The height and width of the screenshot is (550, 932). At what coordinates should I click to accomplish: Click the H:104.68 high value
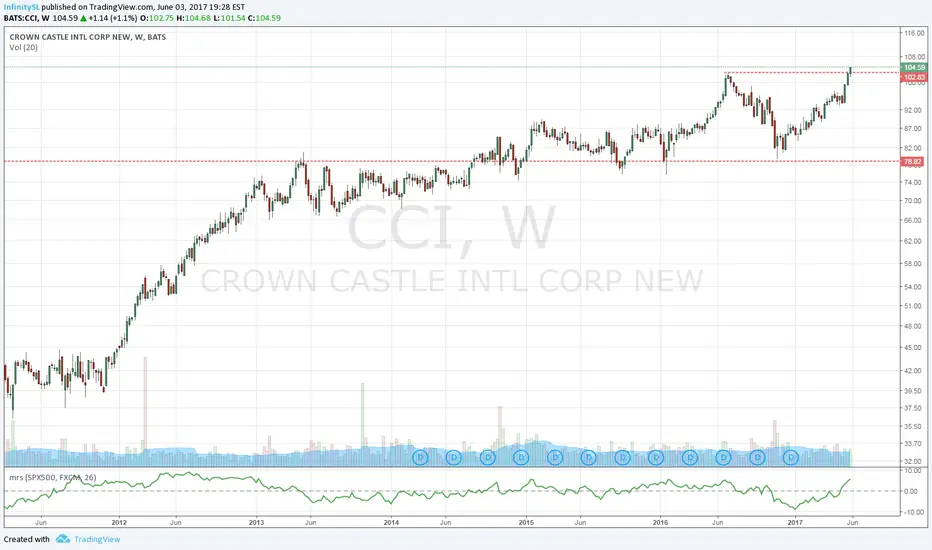click(x=194, y=18)
